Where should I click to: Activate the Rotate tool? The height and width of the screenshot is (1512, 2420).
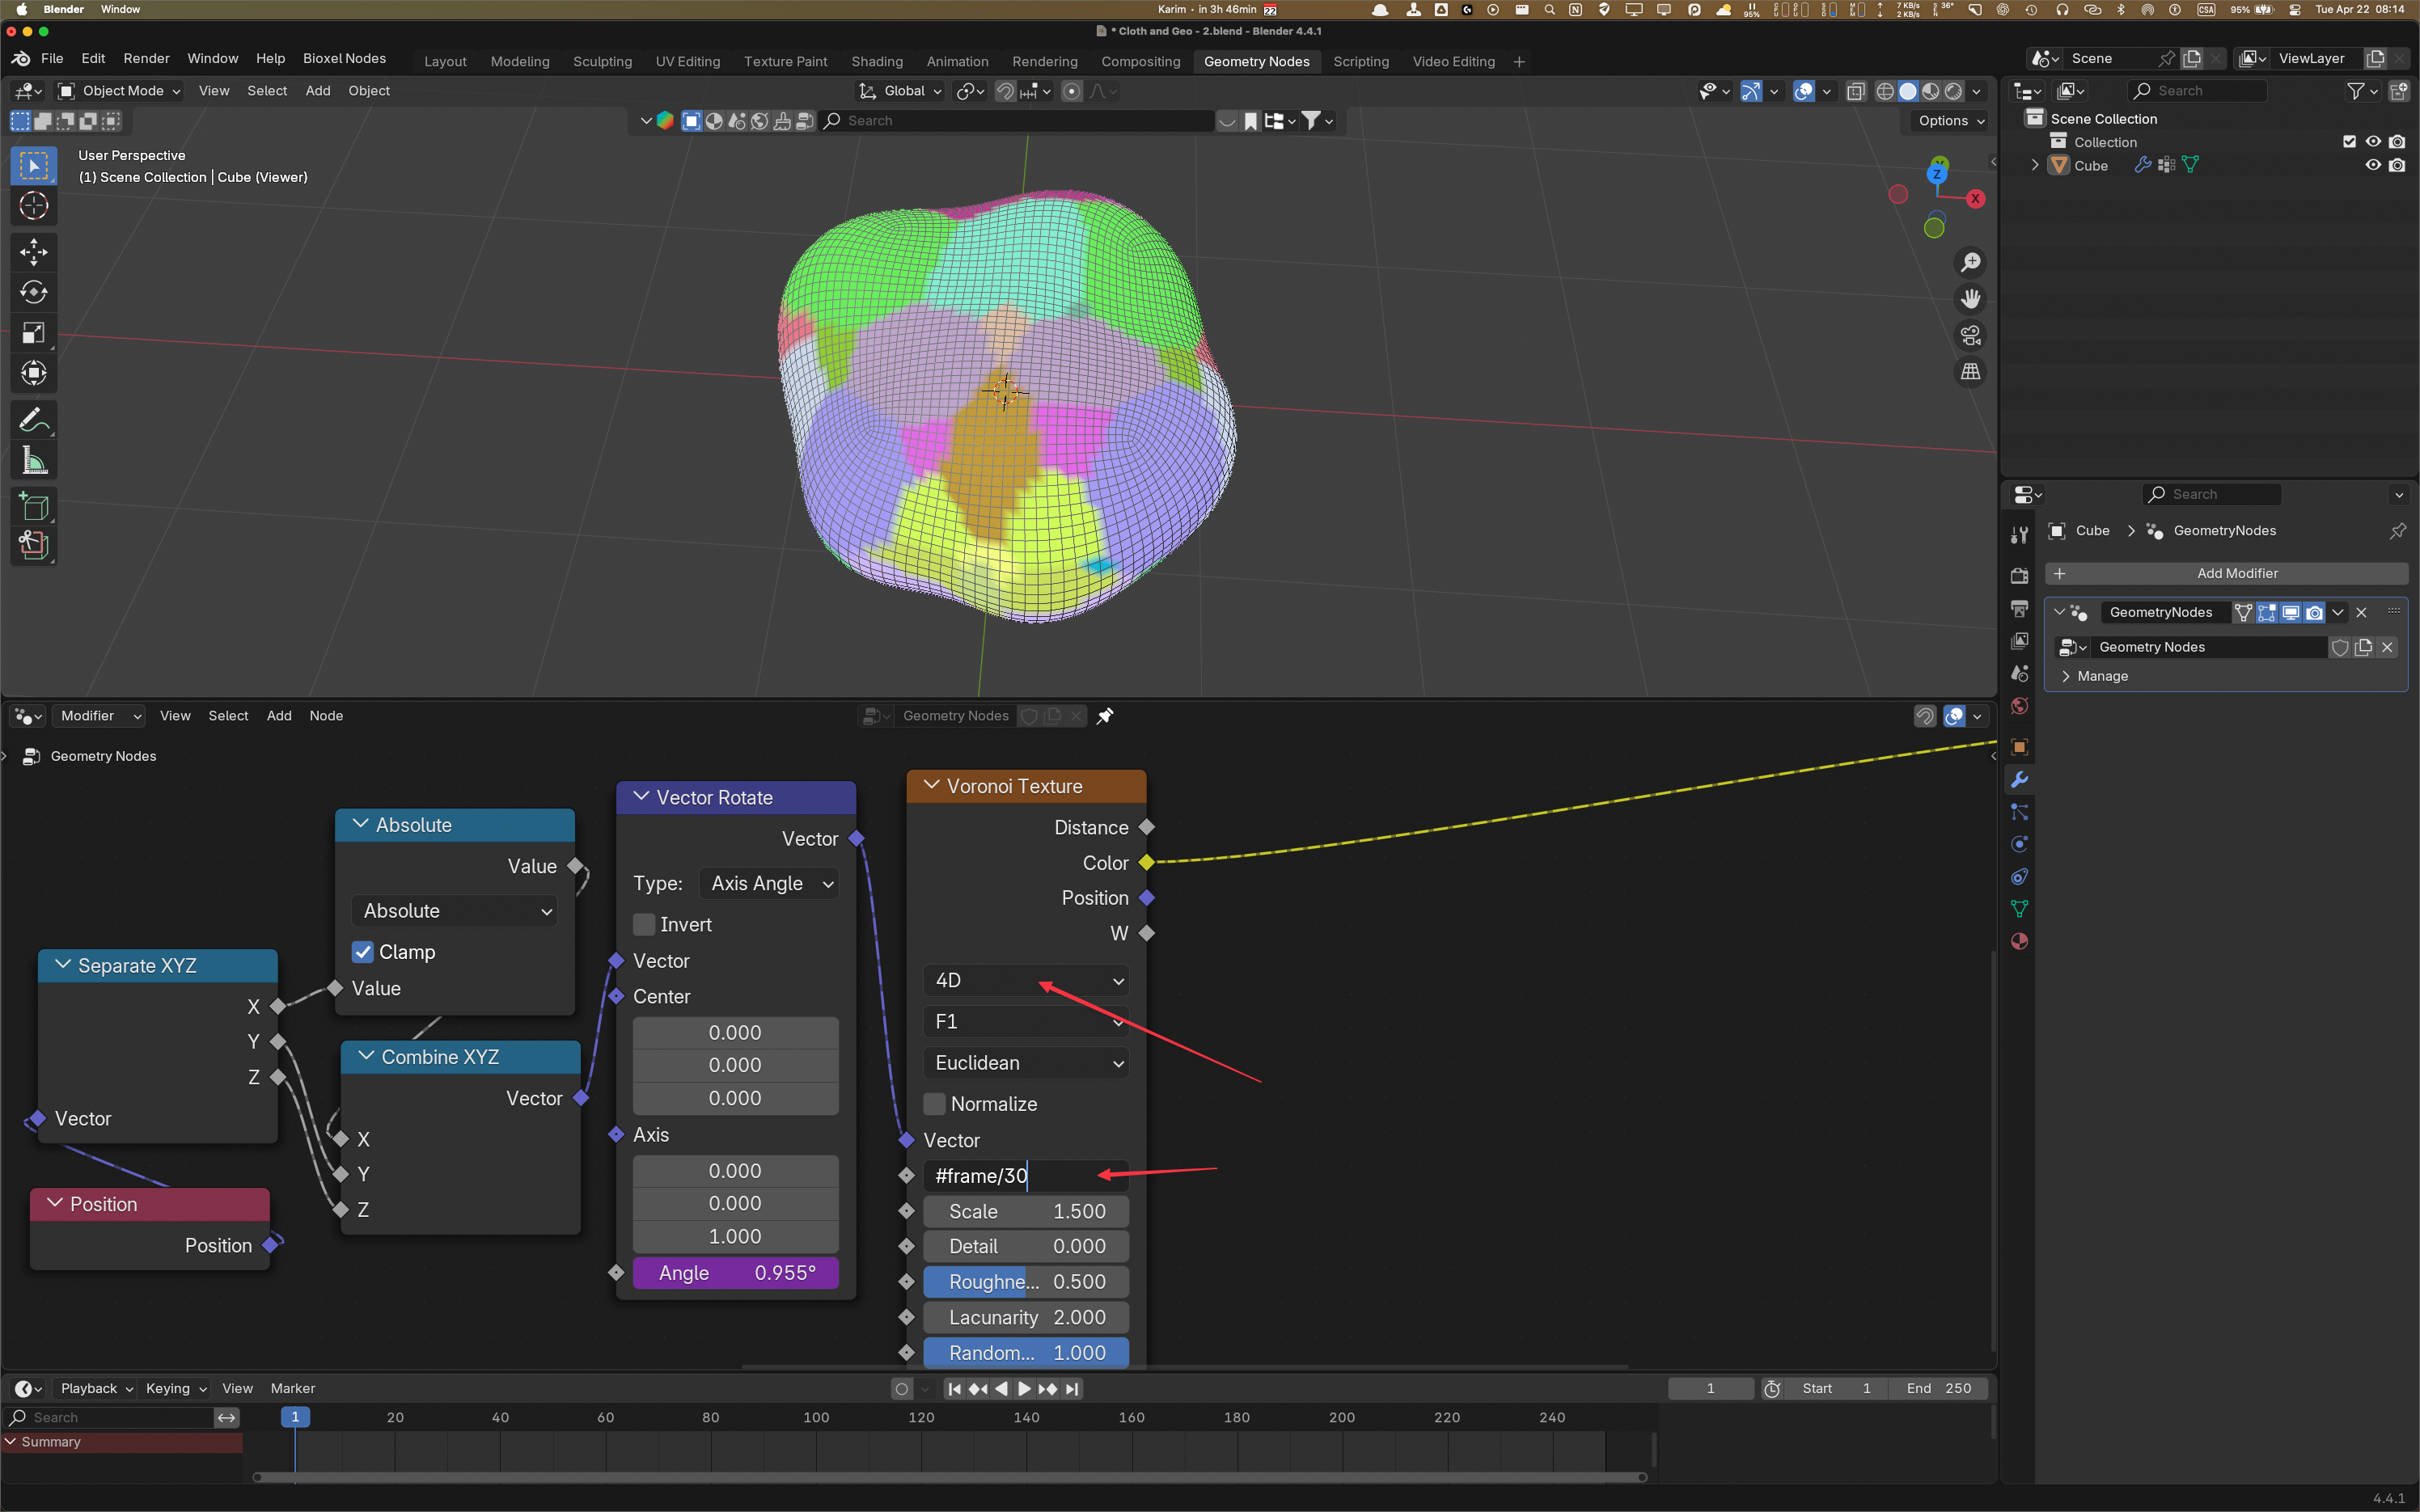point(34,292)
